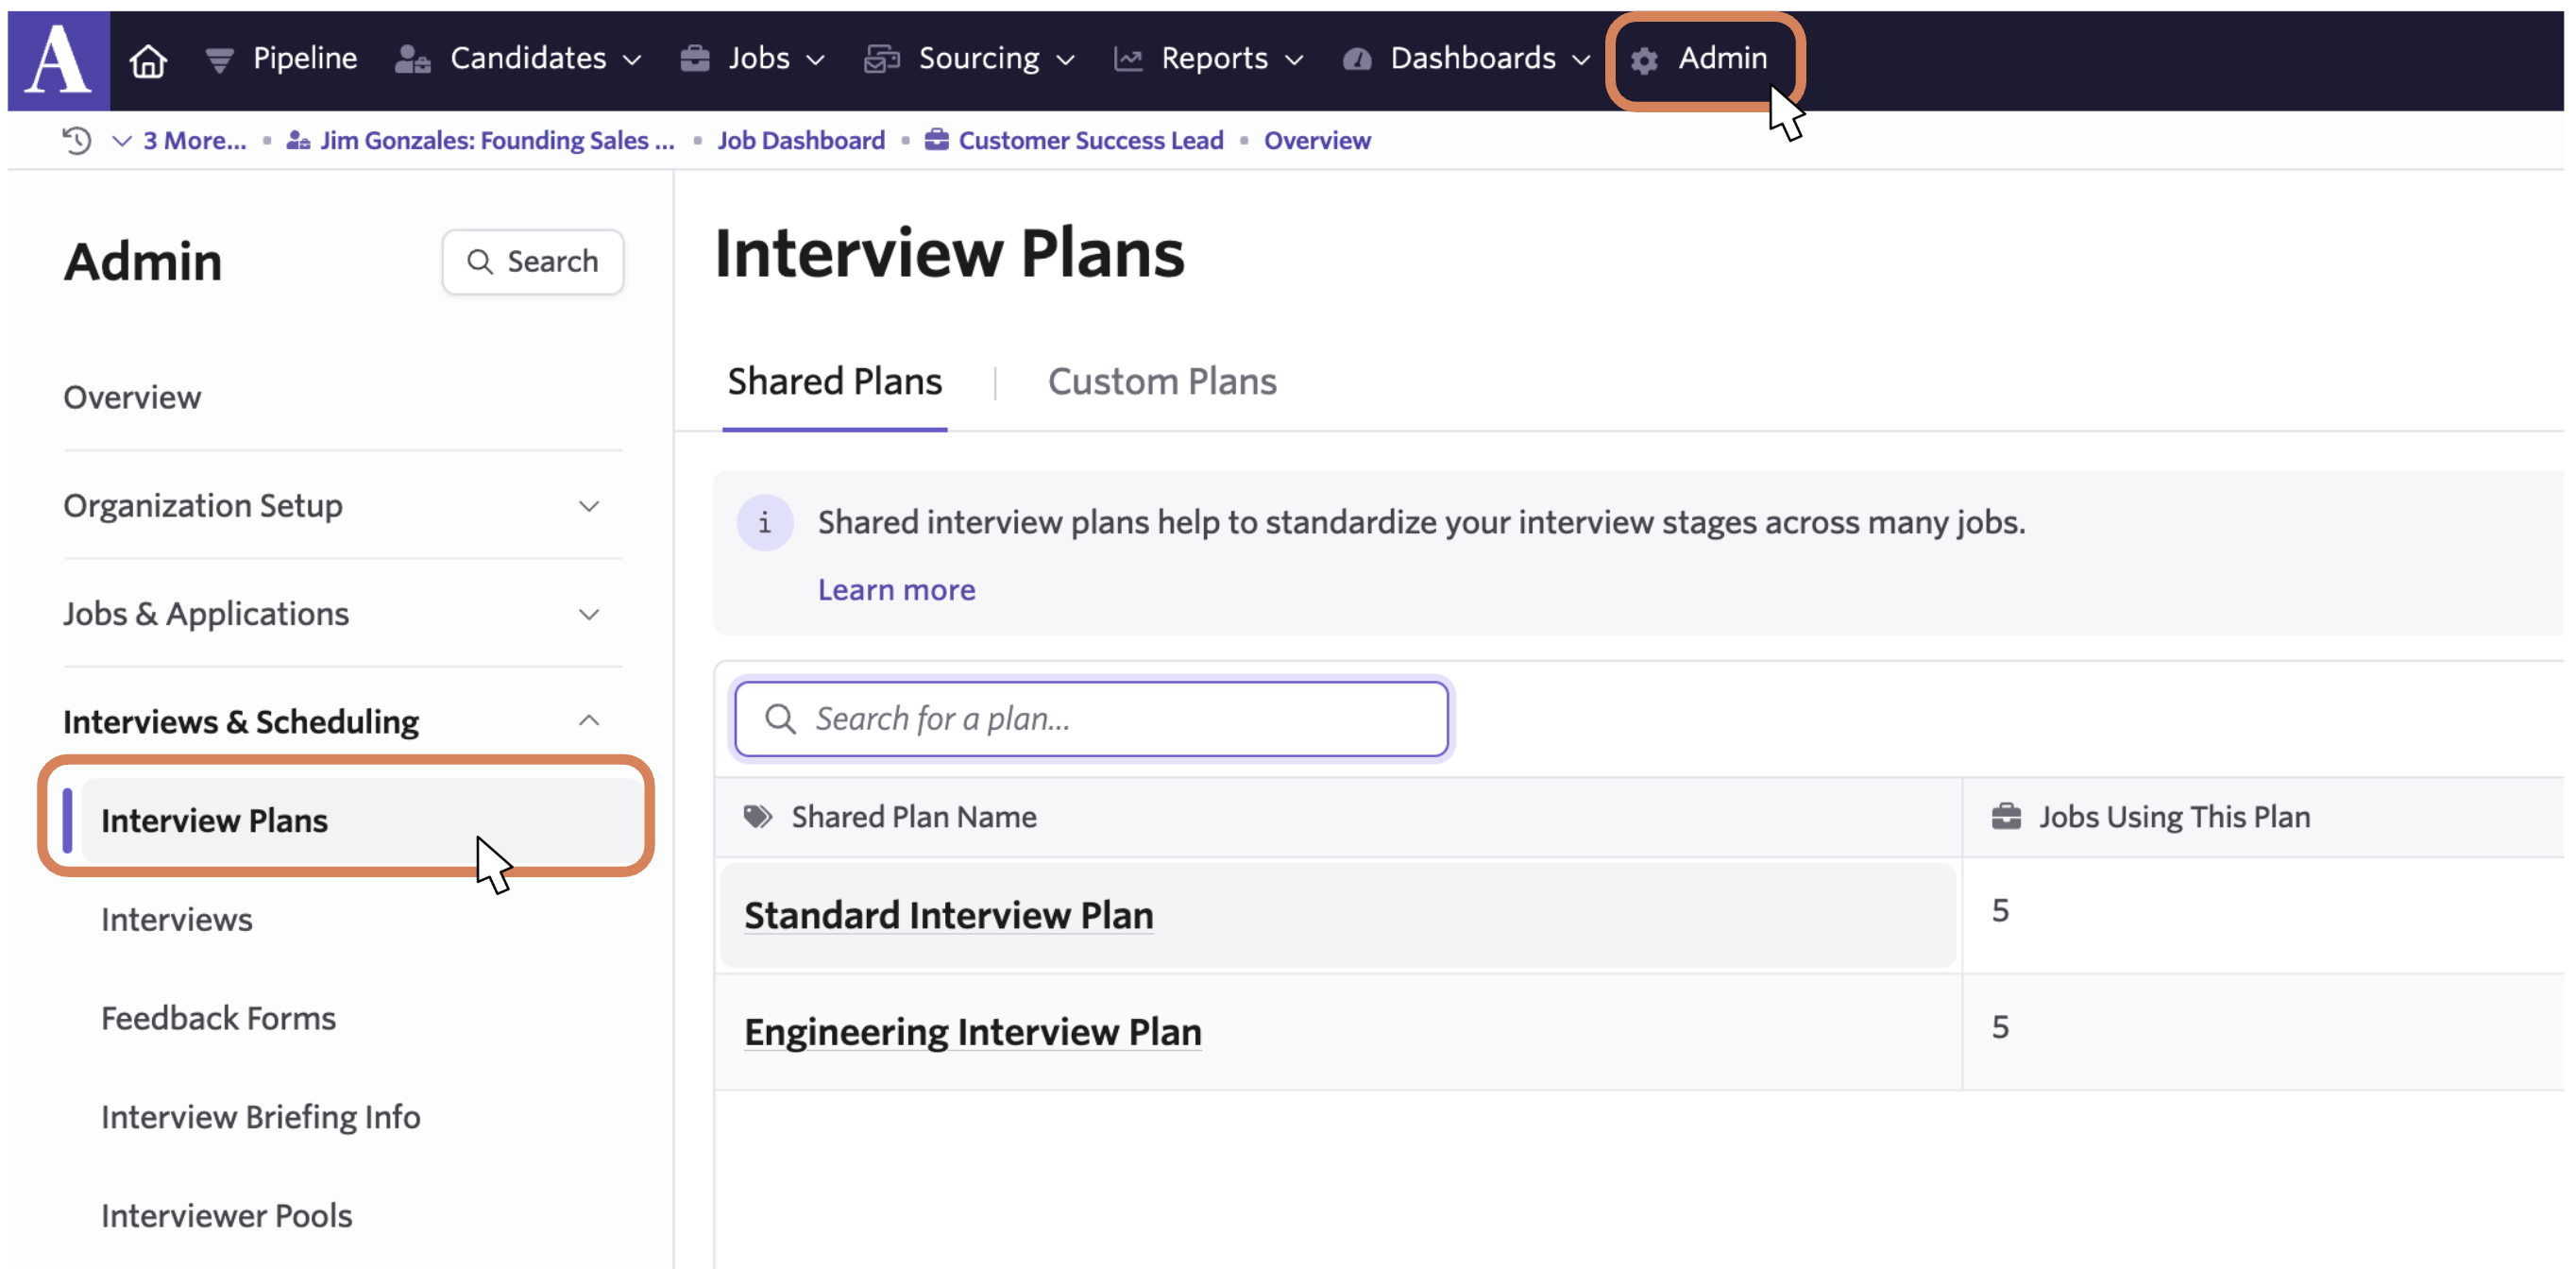Click the Learn more link
This screenshot has width=2576, height=1269.
pos(896,590)
